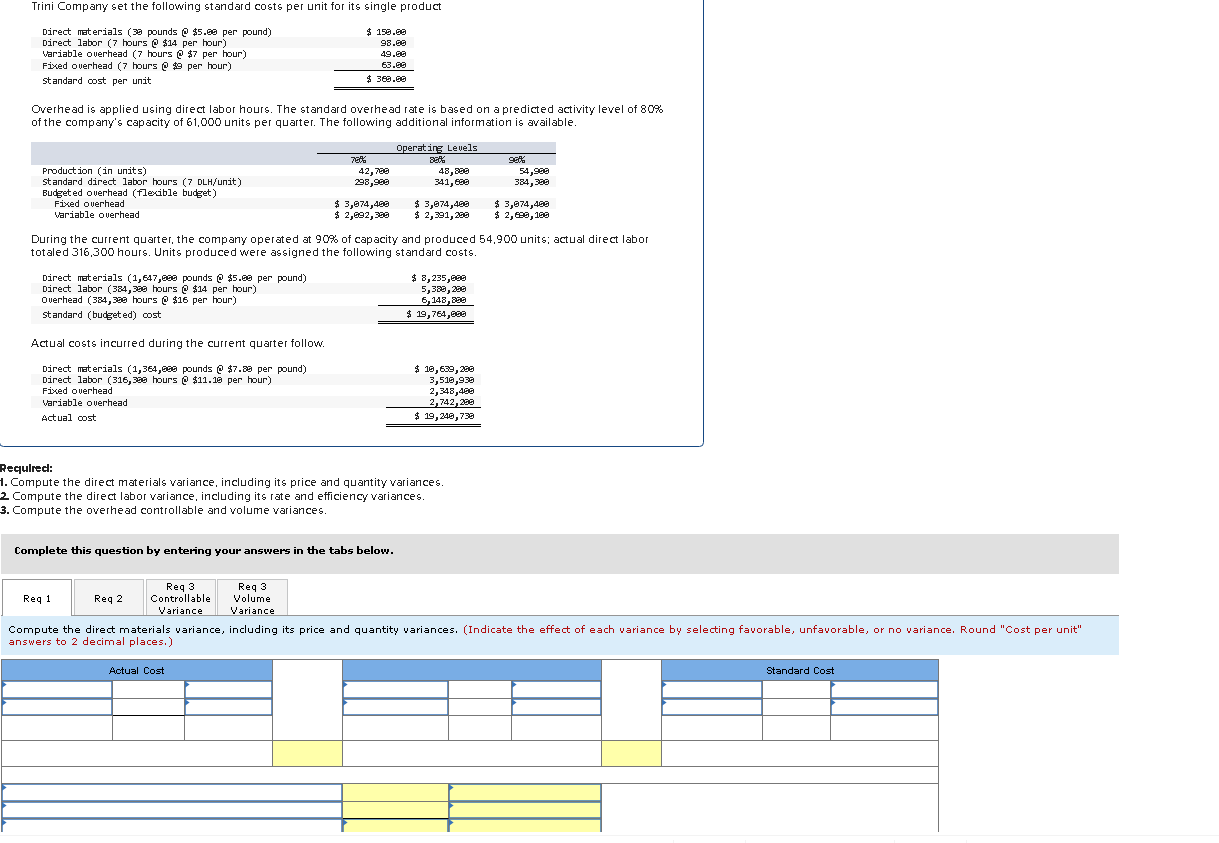Select 'Actual costs incurred during the current quarter follow' text
This screenshot has height=843, width=1219.
(x=178, y=343)
